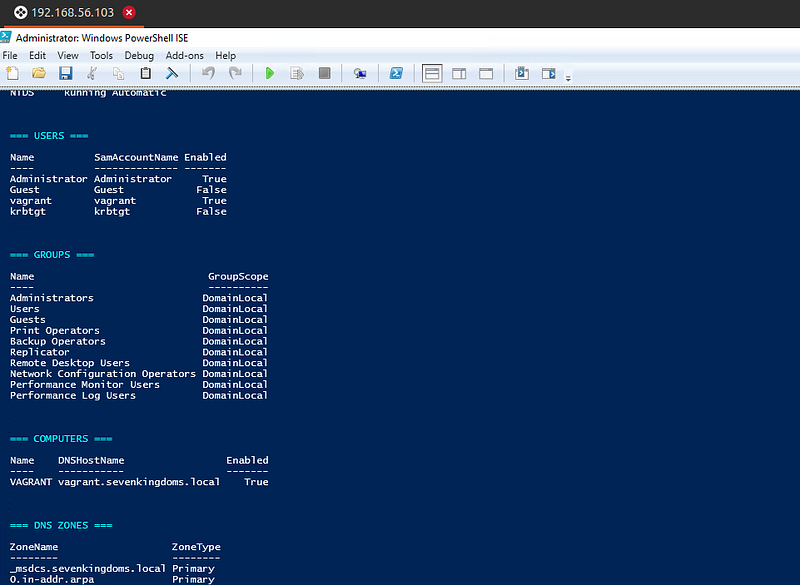Show script pane on right layout
The height and width of the screenshot is (585, 800).
pos(459,73)
